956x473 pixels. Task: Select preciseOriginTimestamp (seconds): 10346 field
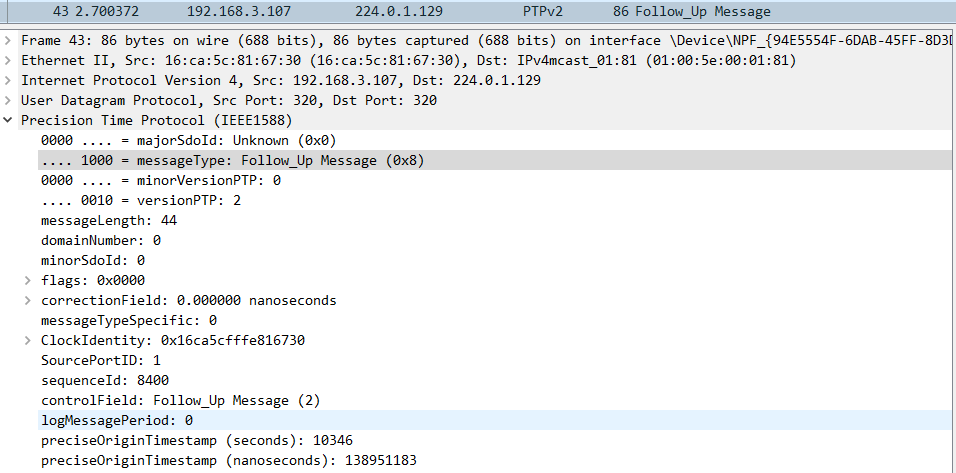tap(494, 441)
